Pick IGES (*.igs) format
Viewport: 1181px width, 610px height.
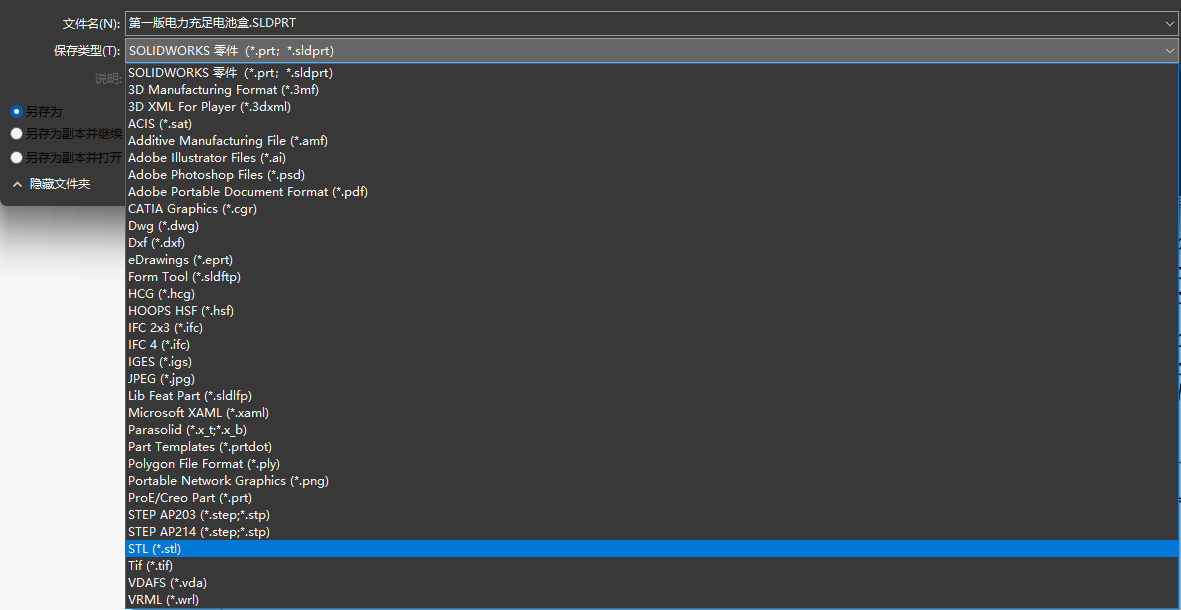pyautogui.click(x=652, y=361)
